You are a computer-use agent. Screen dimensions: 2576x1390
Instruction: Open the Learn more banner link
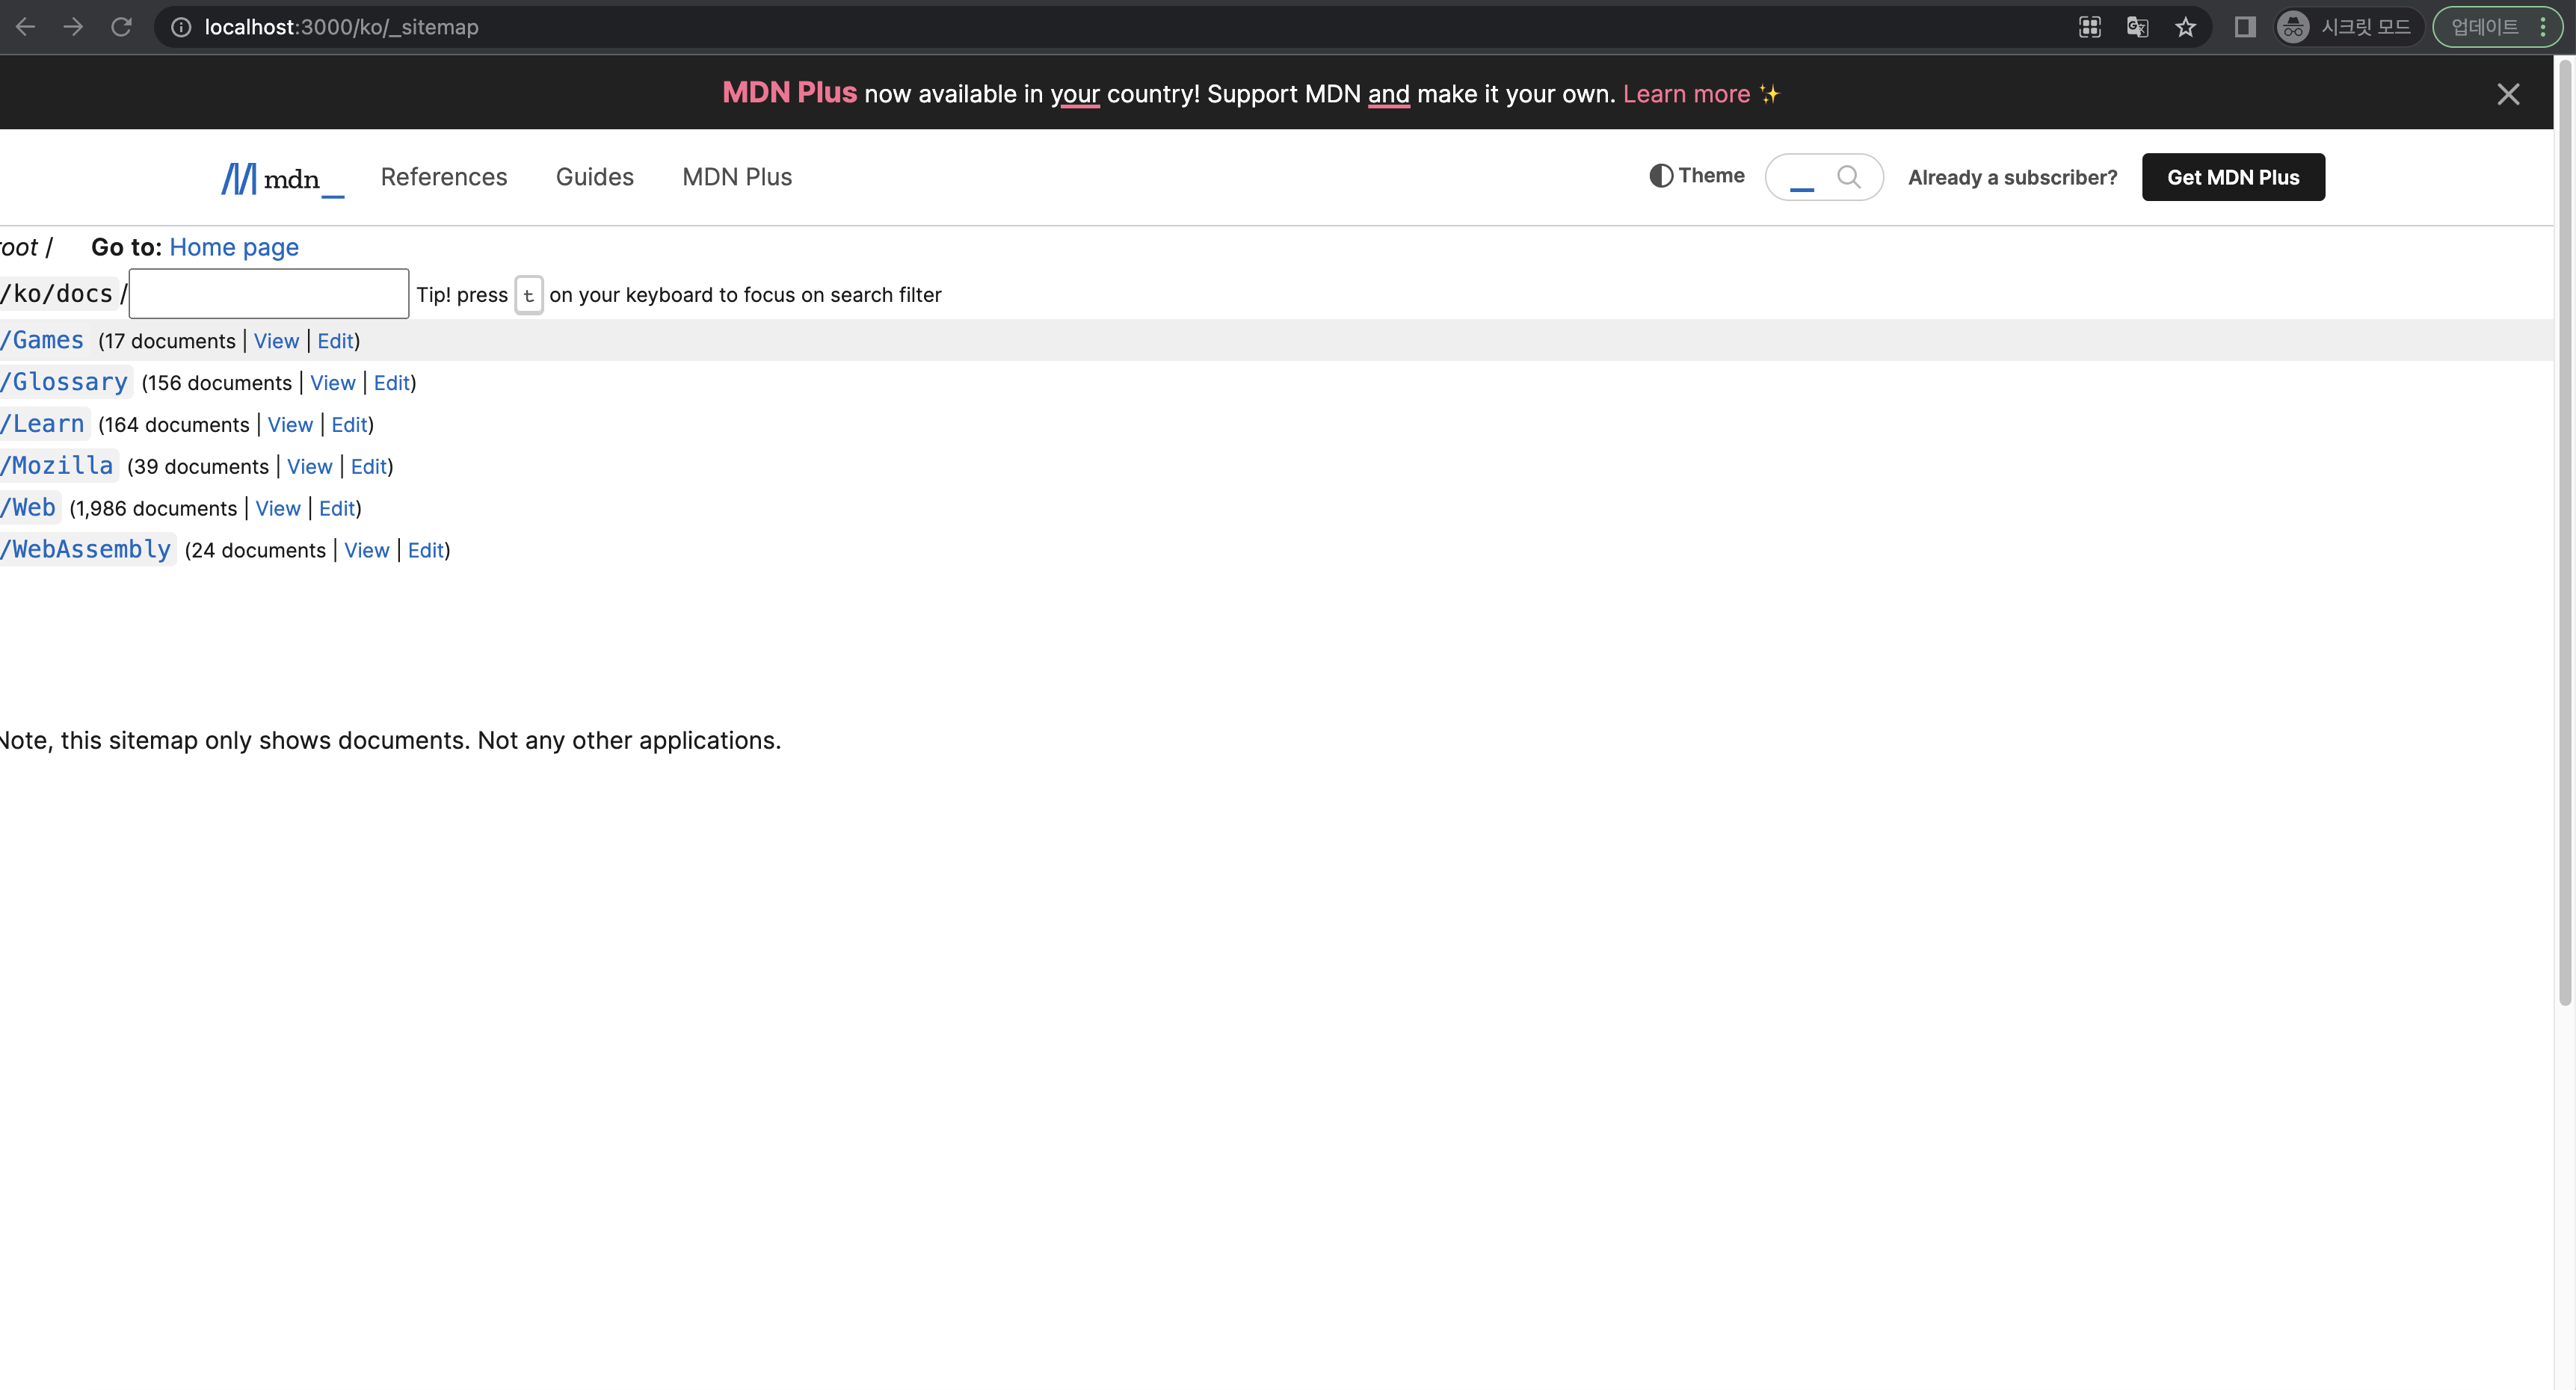(1686, 94)
